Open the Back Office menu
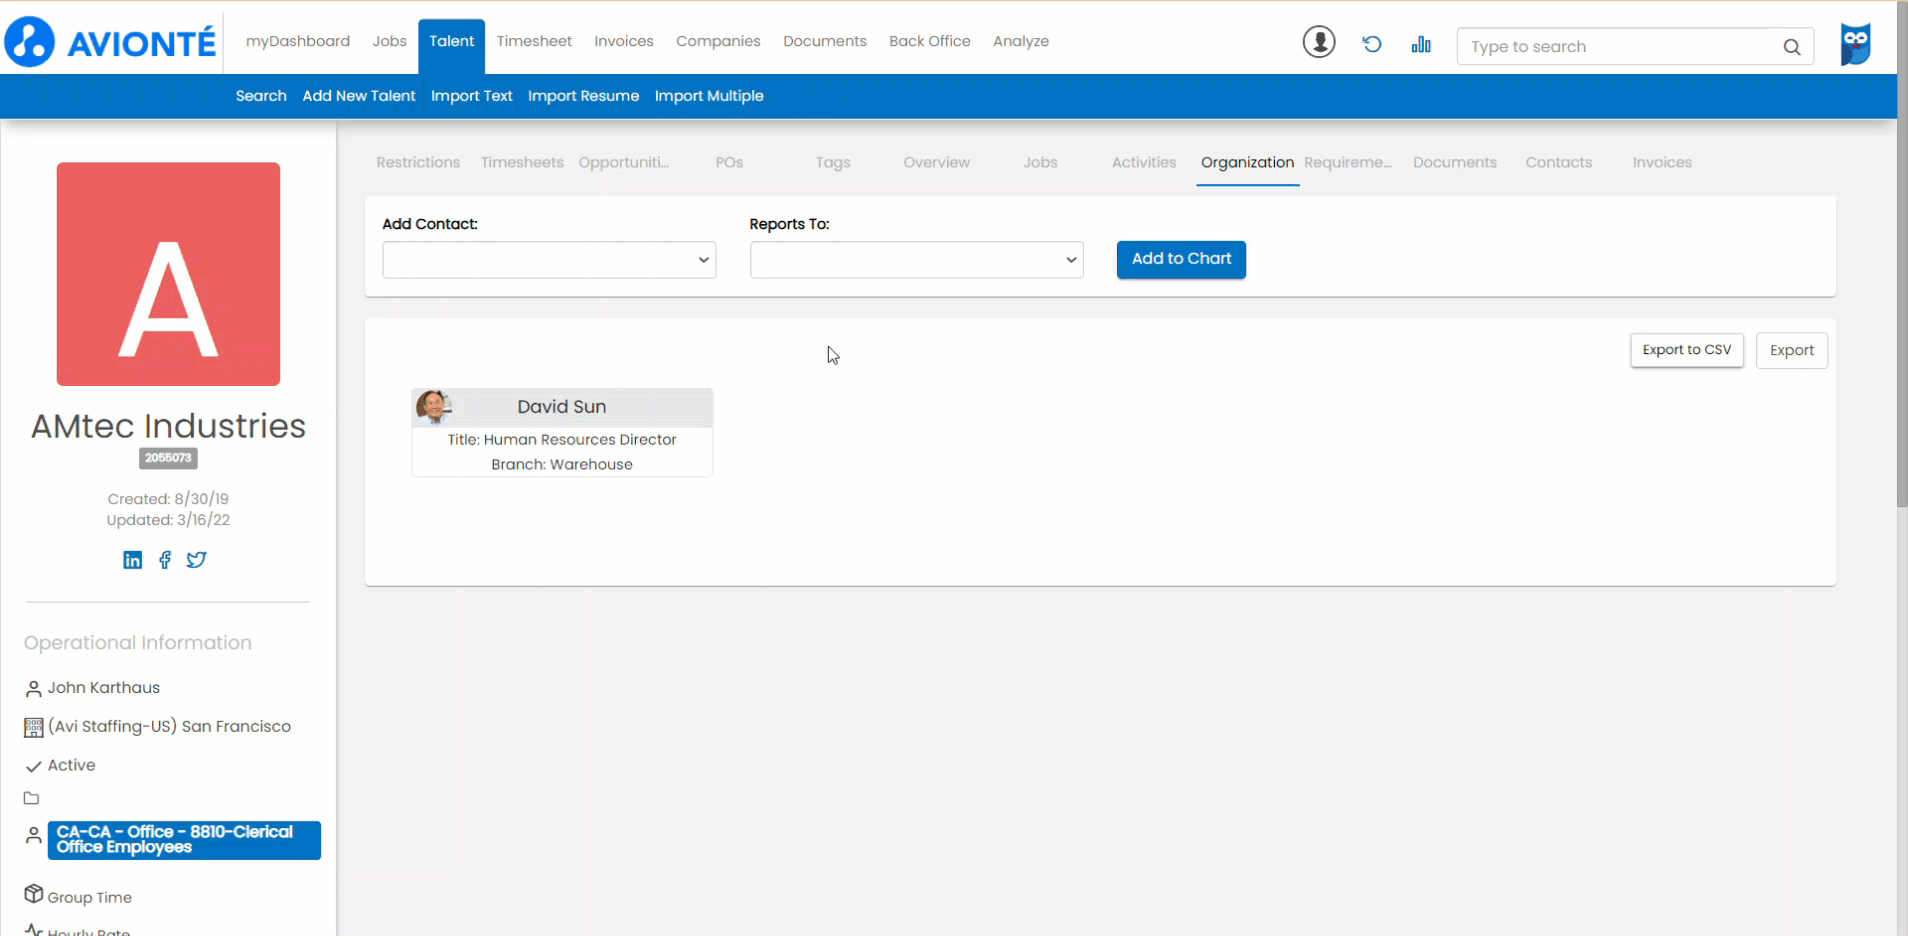Viewport: 1908px width, 936px height. pos(930,41)
